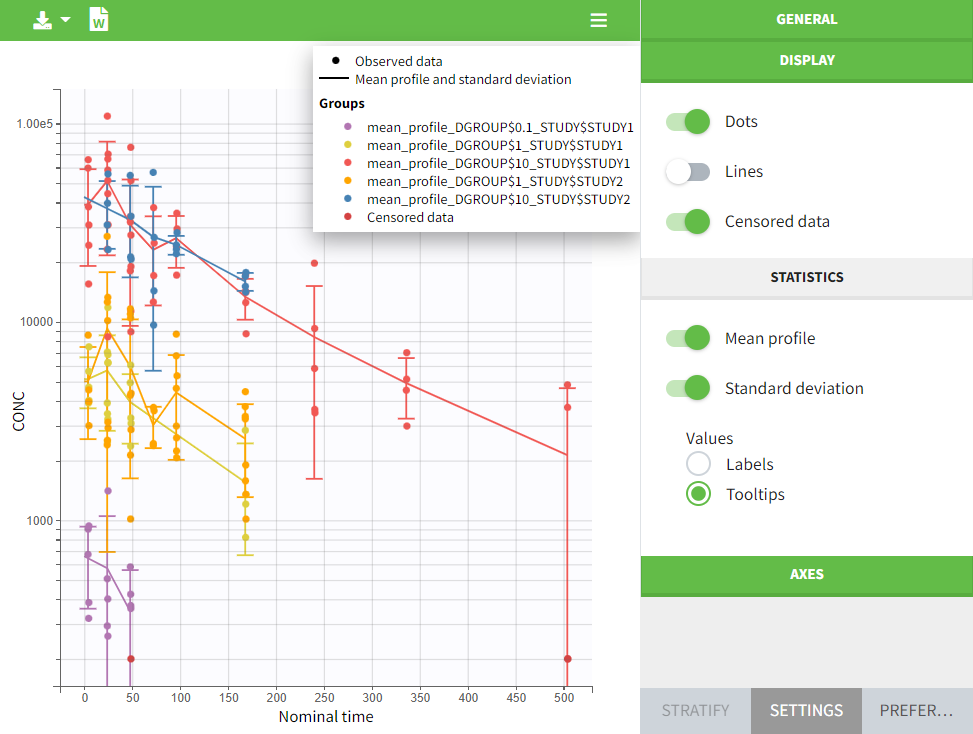The image size is (973, 734).
Task: Switch off the Mean profile toggle
Action: [x=688, y=339]
